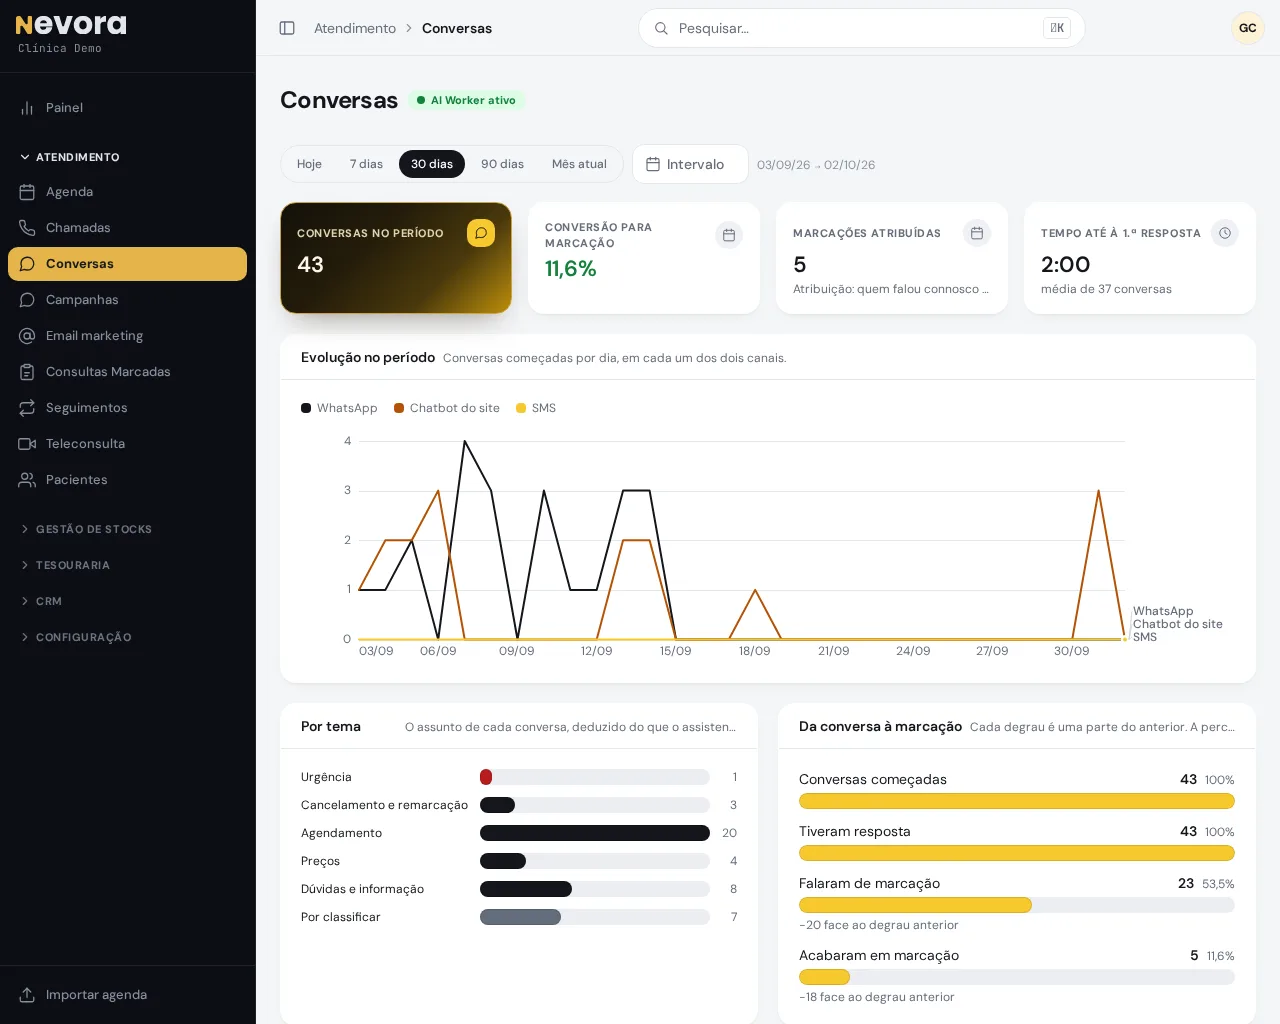Expand the CRM section

pos(41,601)
